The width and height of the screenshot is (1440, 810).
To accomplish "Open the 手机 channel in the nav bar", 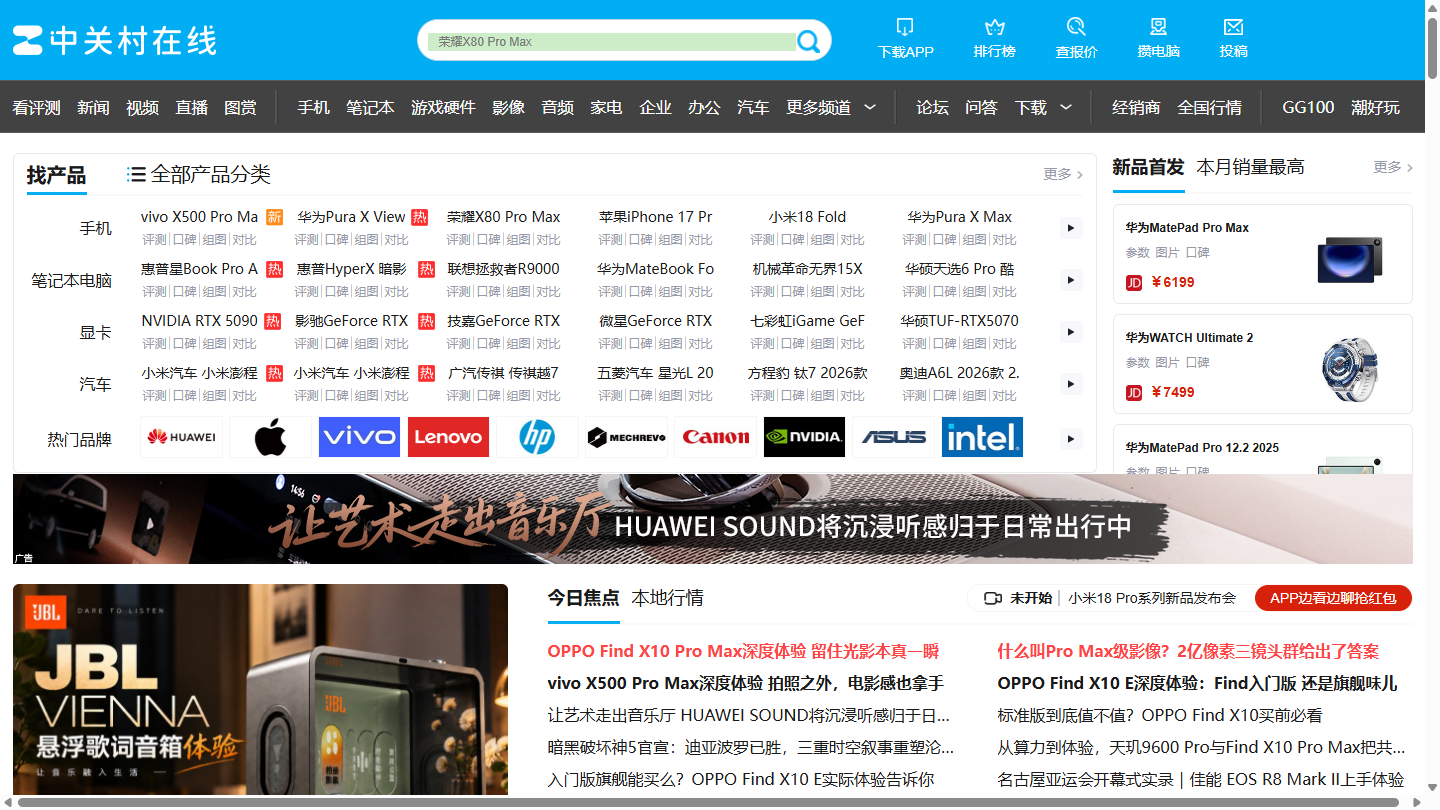I will click(x=313, y=107).
